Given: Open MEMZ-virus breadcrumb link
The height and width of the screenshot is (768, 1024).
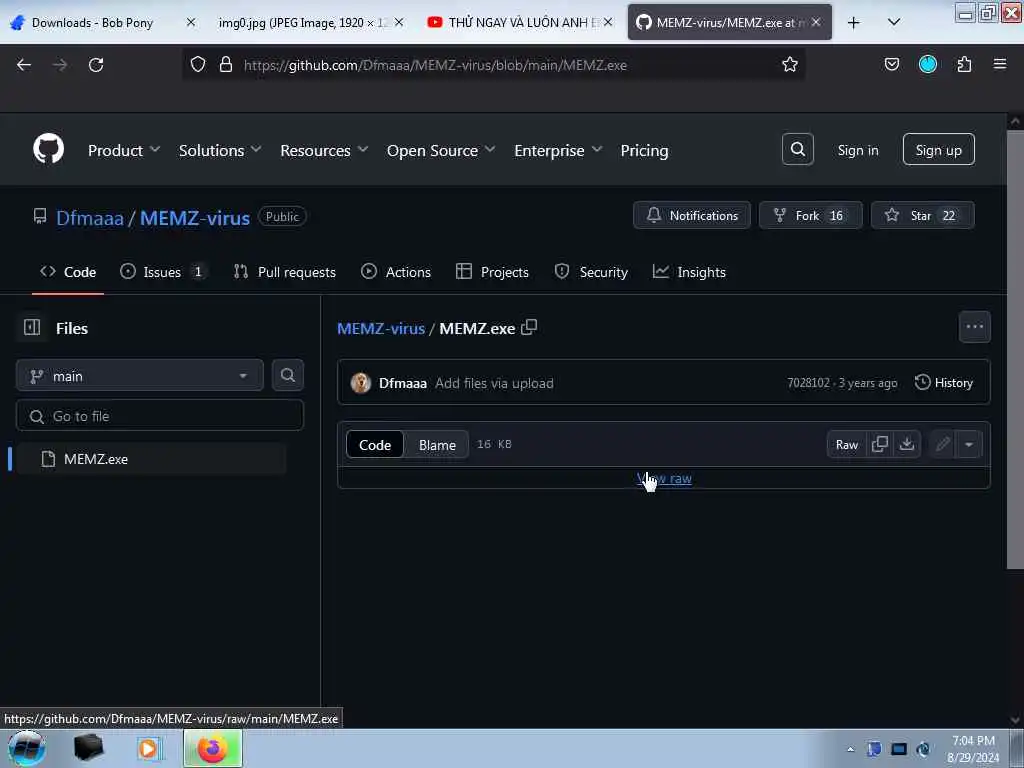Looking at the screenshot, I should 381,328.
